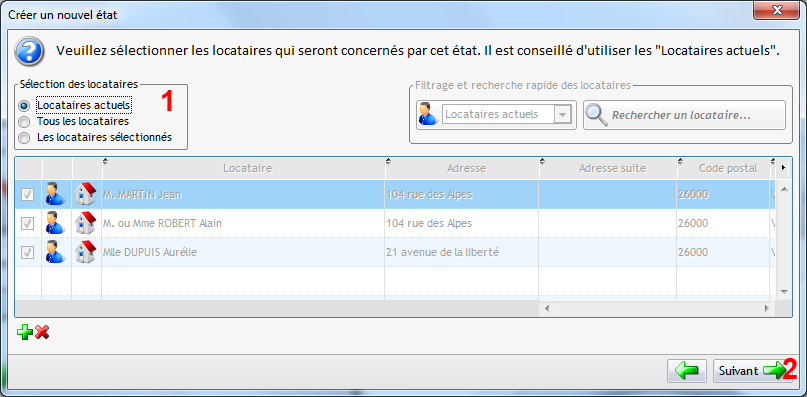This screenshot has height=397, width=807.
Task: Open the Locataires actuels filter dropdown
Action: 563,114
